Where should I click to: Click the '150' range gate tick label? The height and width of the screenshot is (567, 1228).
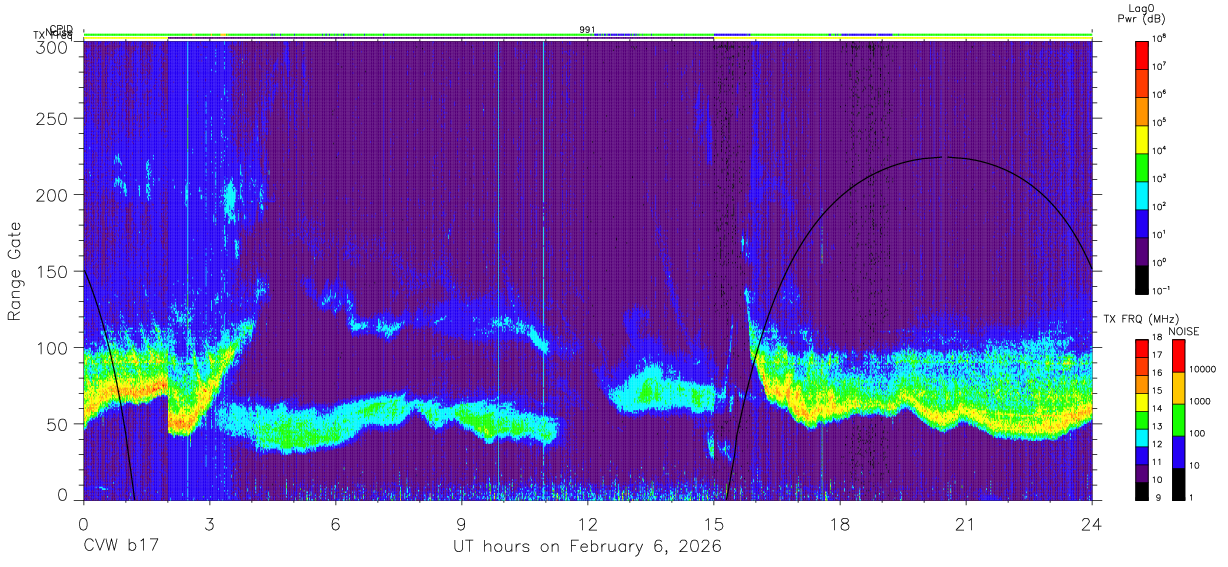click(52, 271)
